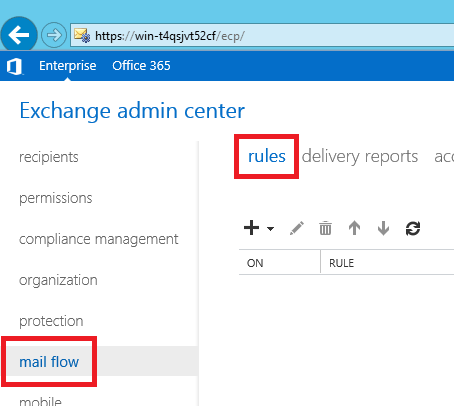
Task: Open recipients in the left navigation
Action: (x=49, y=157)
